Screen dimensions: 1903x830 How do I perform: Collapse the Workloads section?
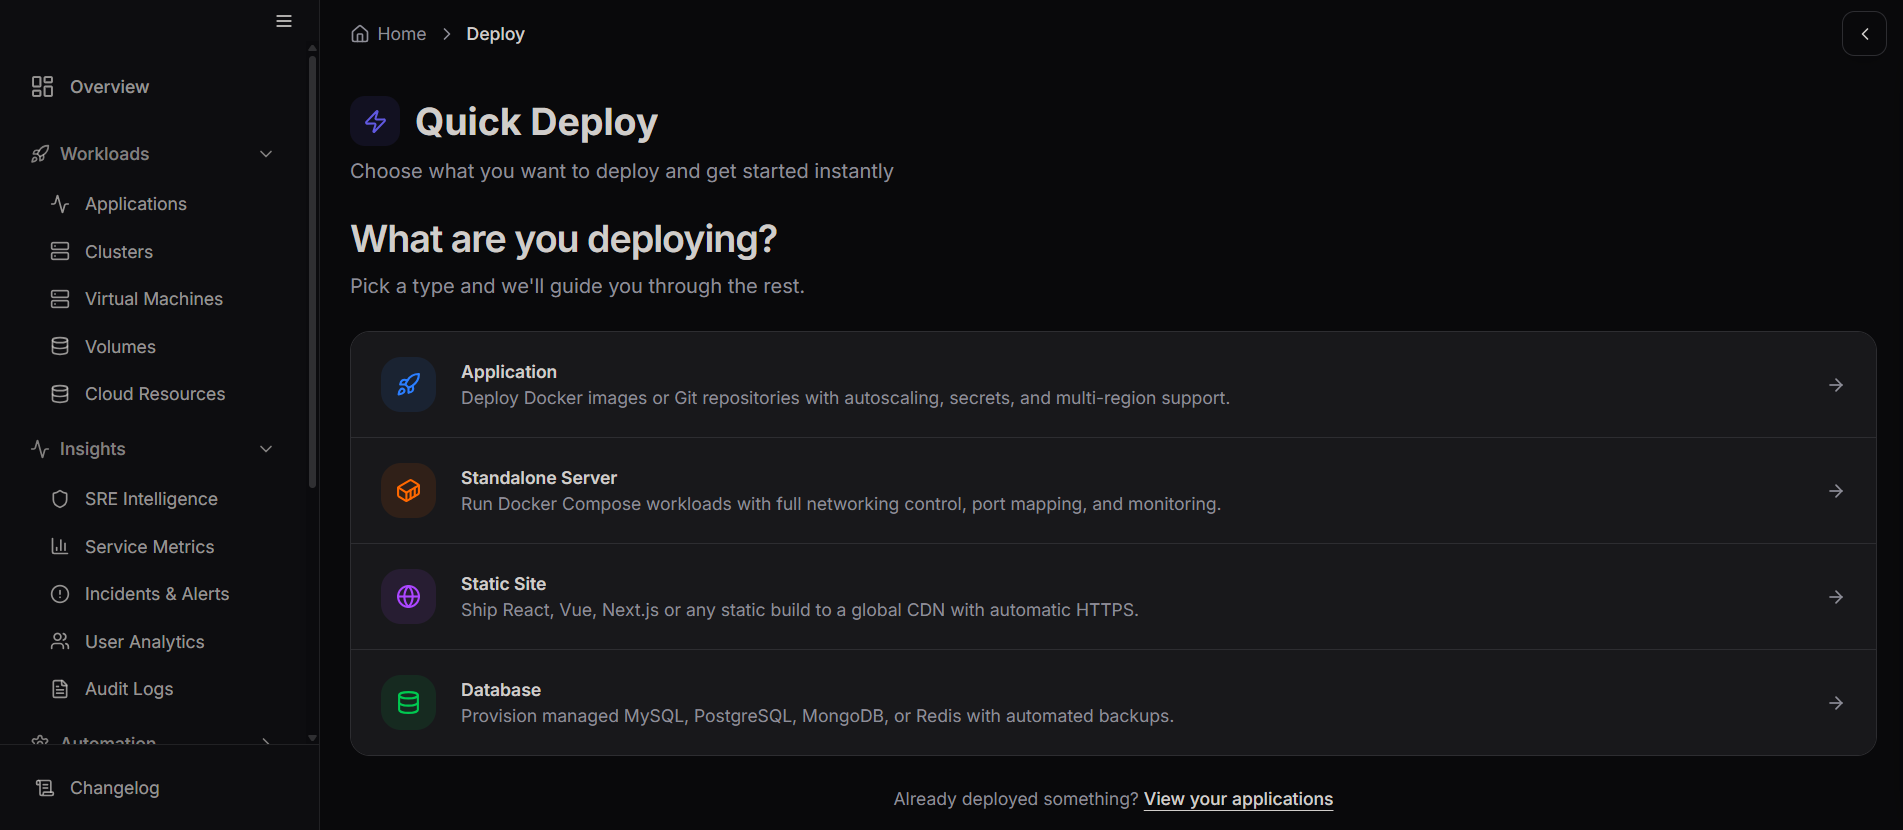pos(266,154)
